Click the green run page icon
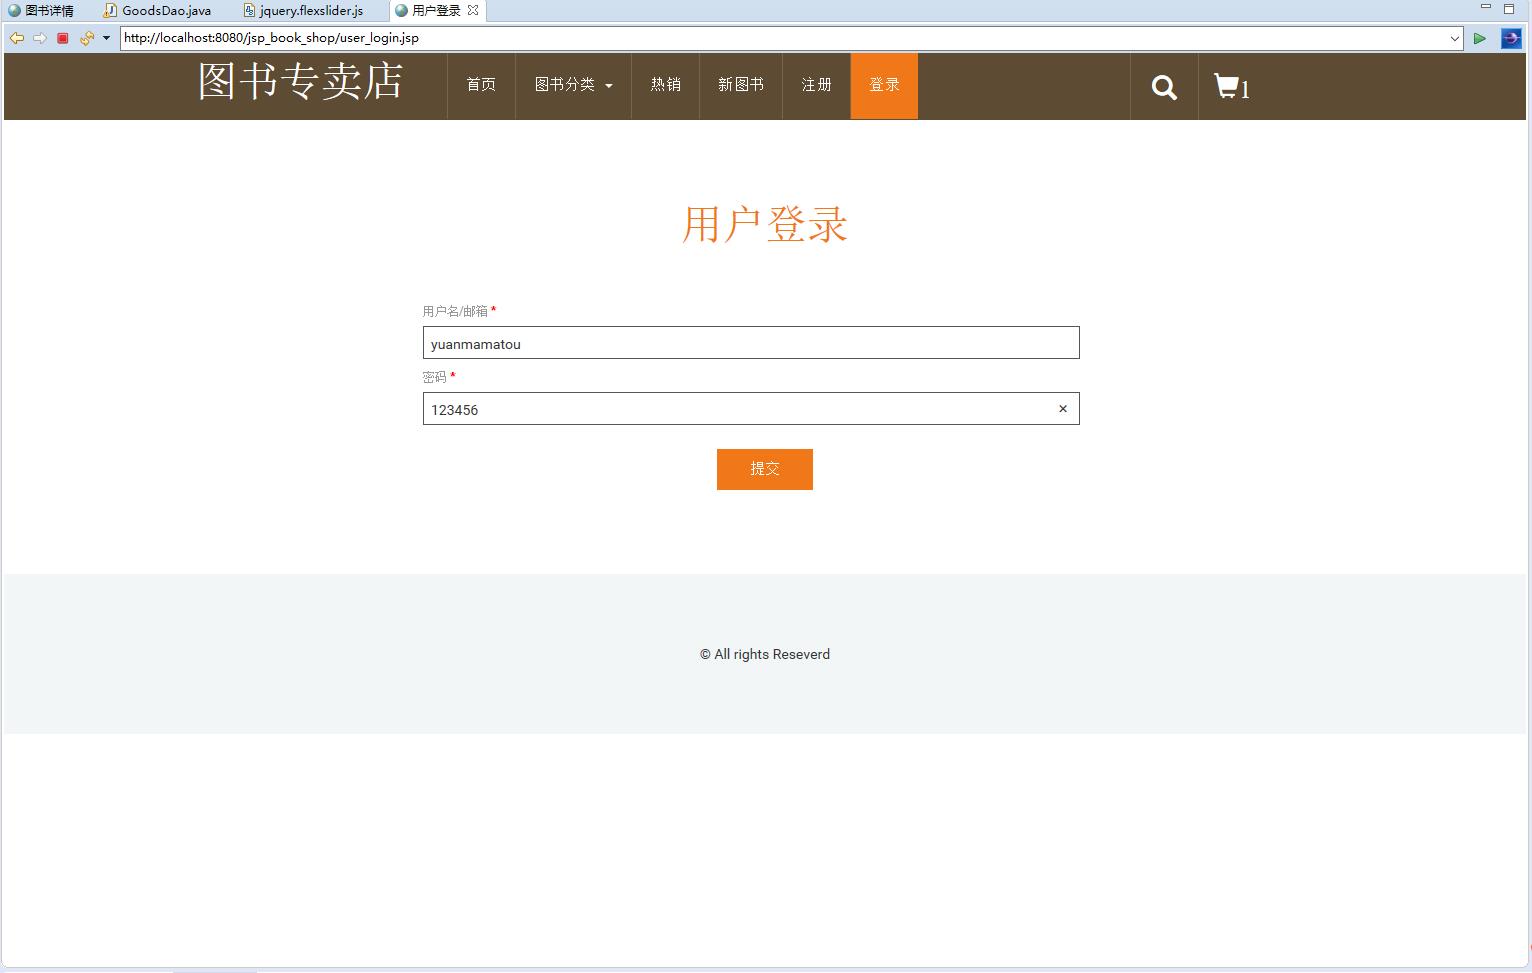Viewport: 1532px width, 973px height. point(1479,38)
